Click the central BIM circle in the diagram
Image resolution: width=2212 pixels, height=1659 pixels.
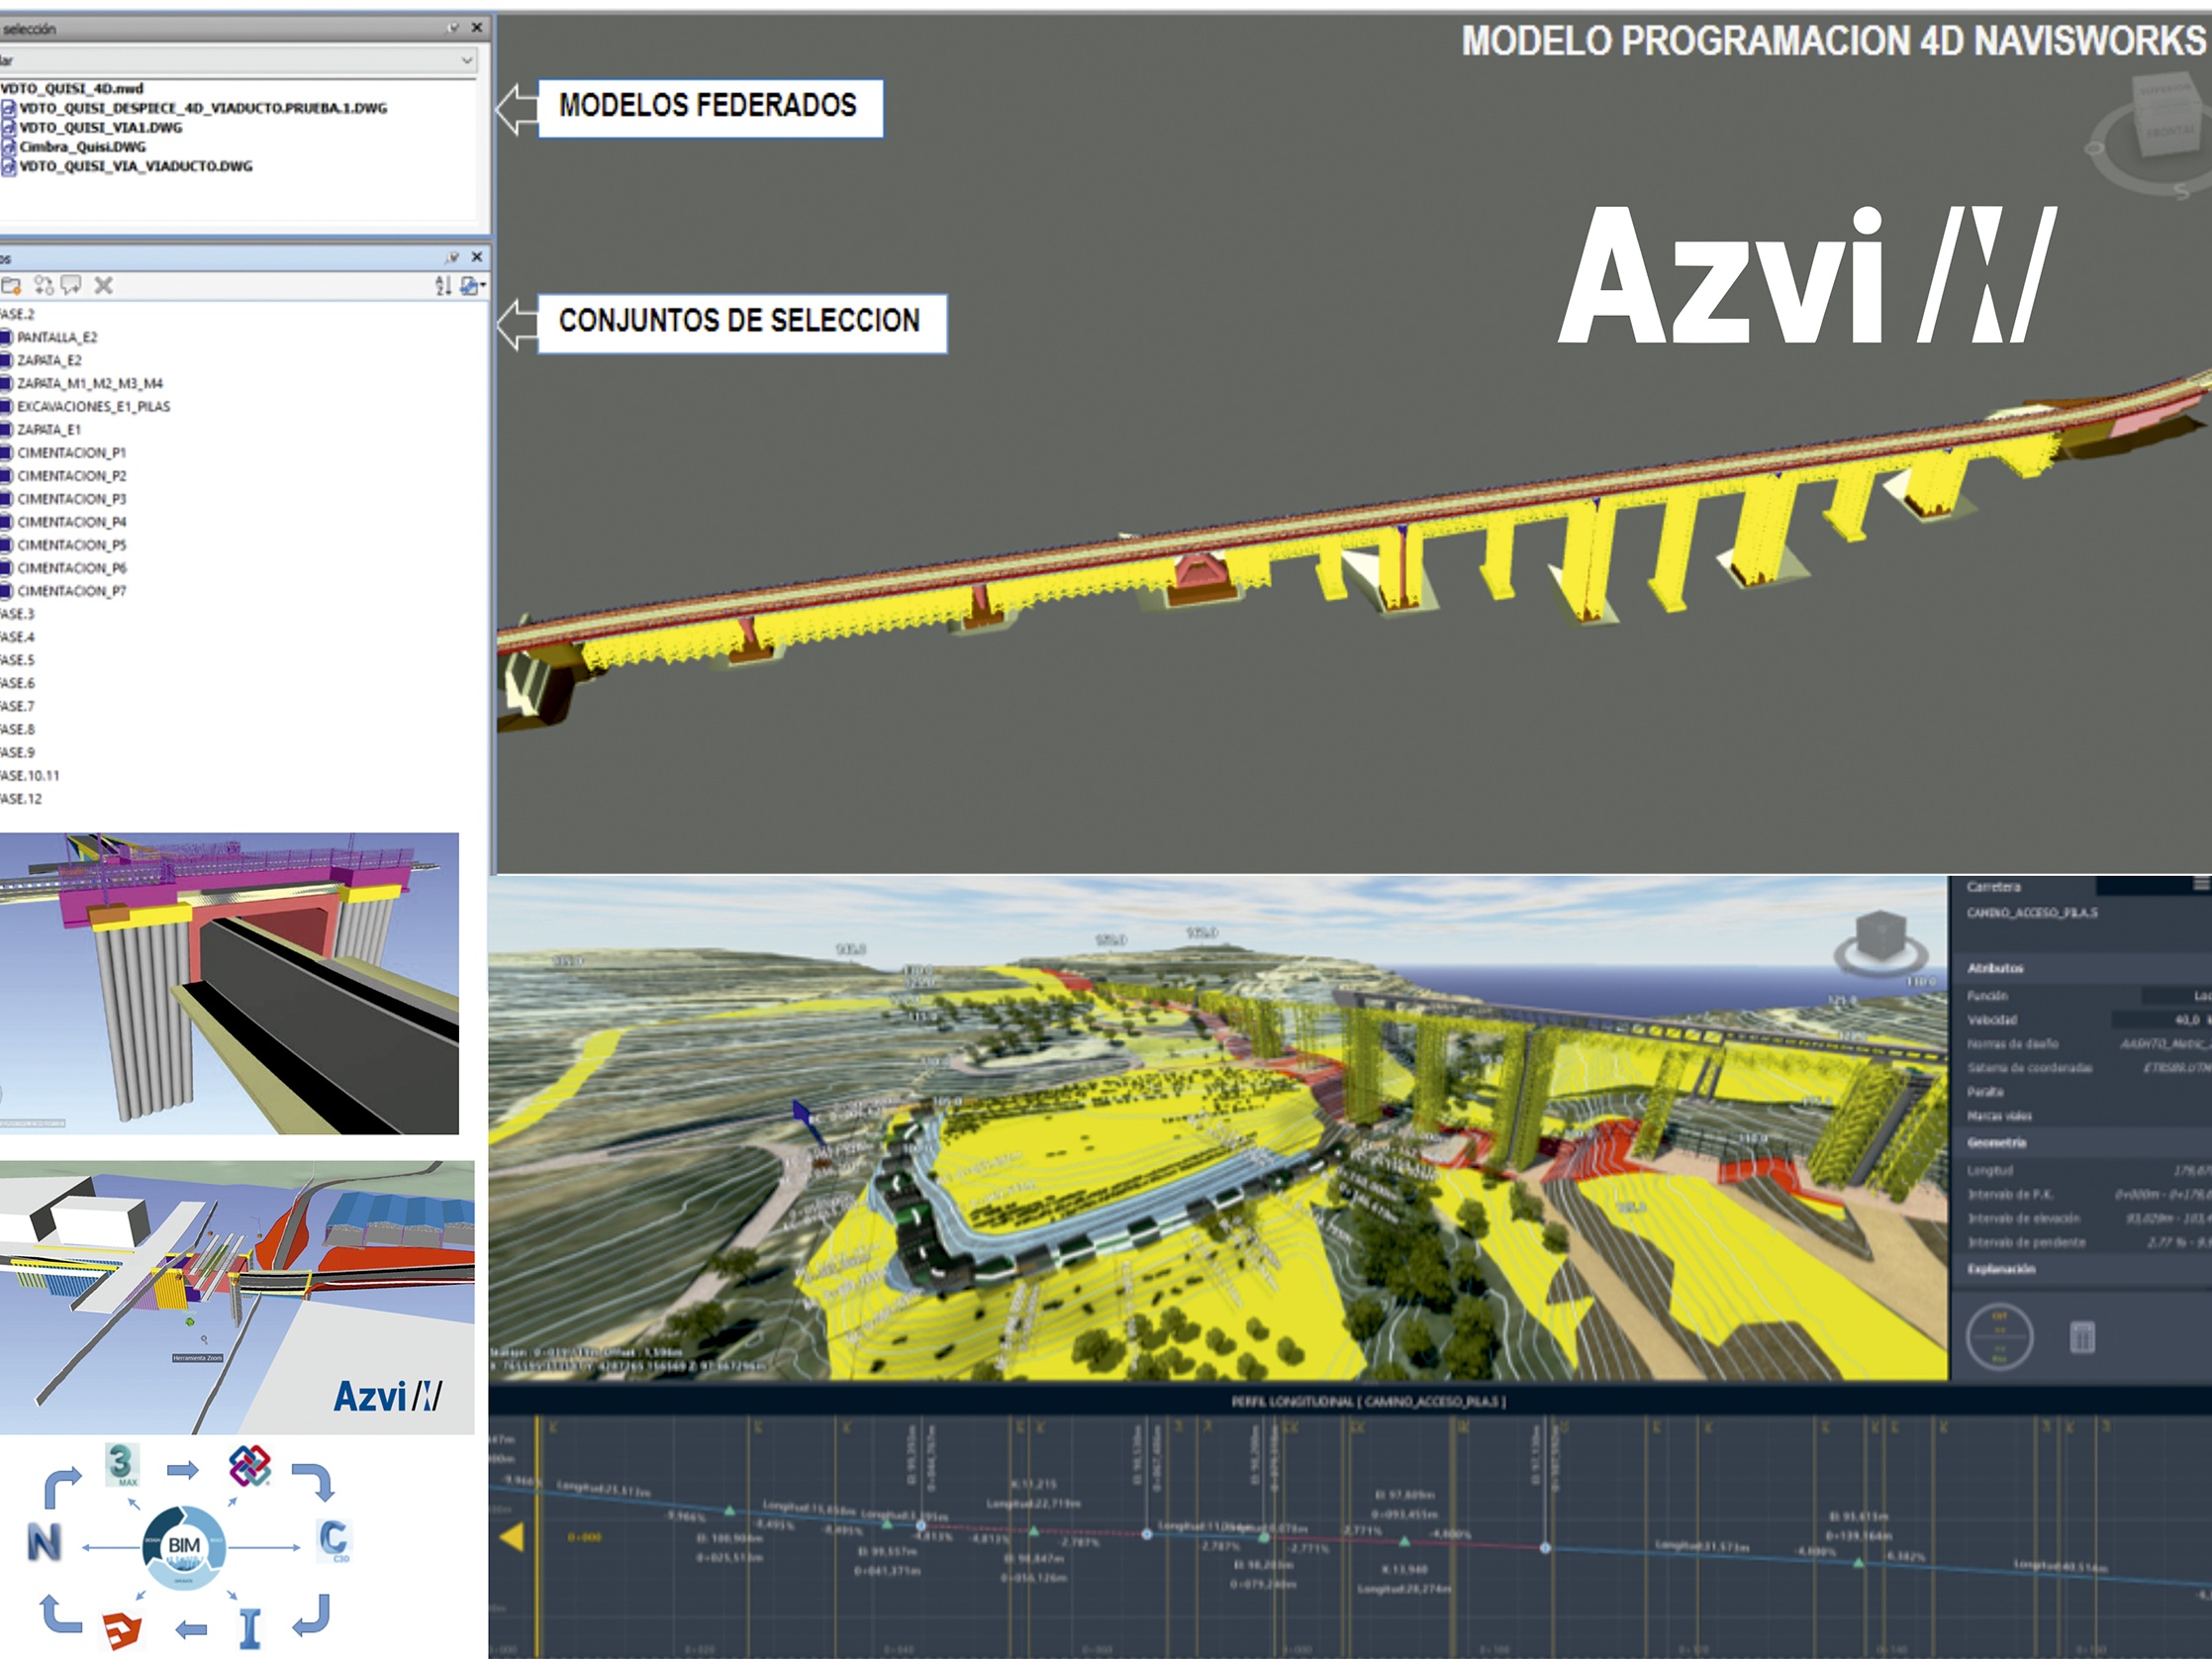[184, 1547]
